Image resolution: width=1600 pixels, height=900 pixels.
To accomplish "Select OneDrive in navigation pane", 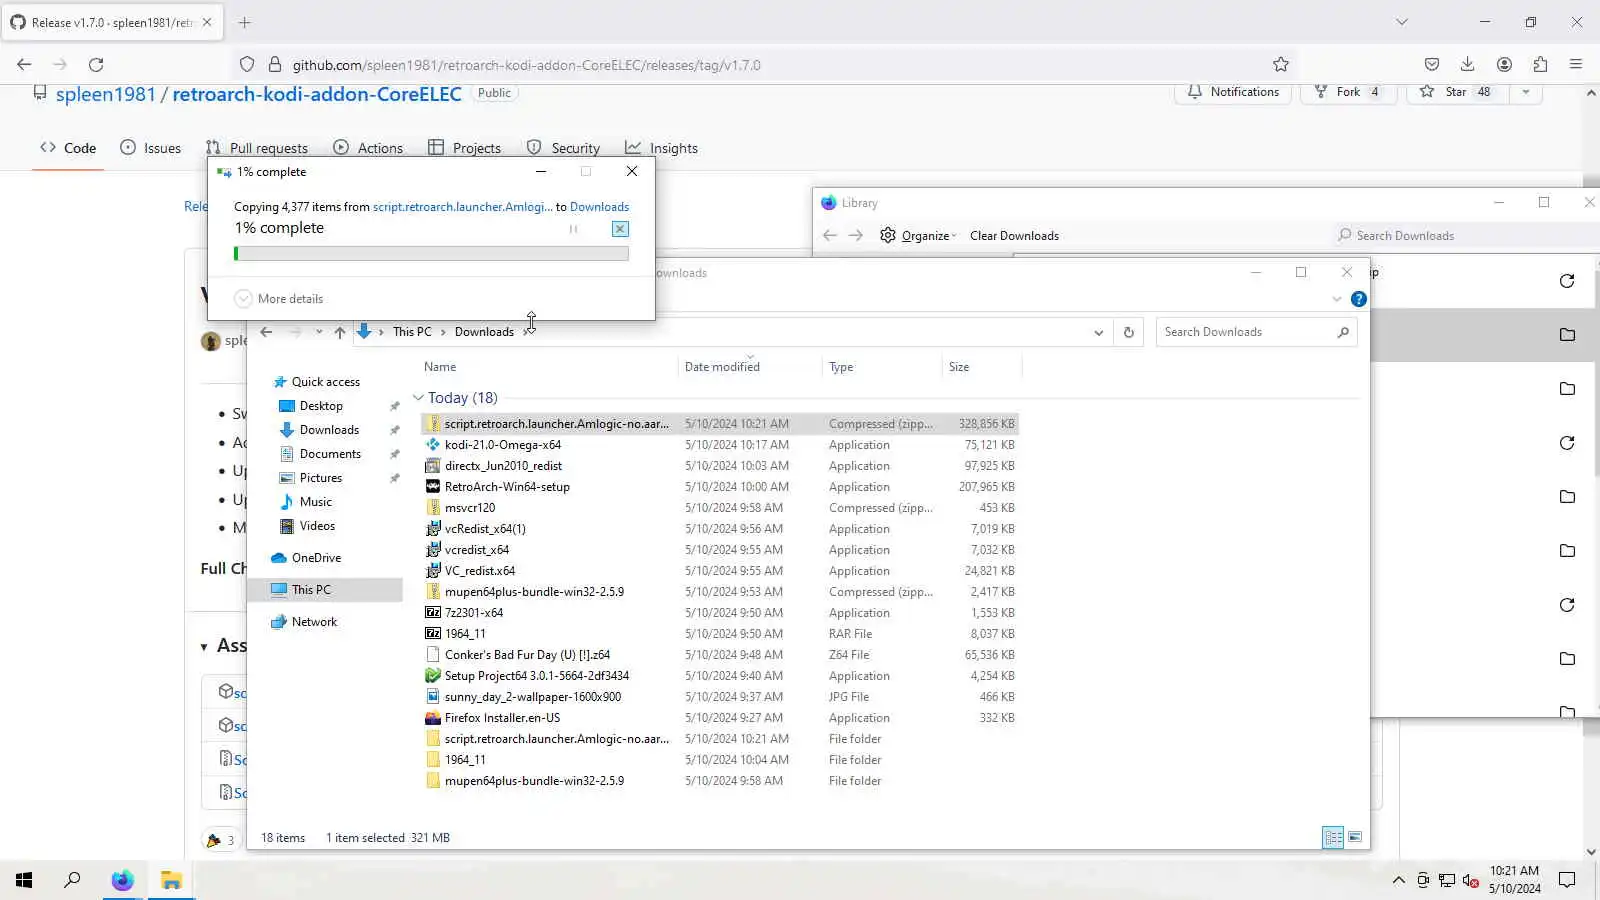I will point(316,558).
